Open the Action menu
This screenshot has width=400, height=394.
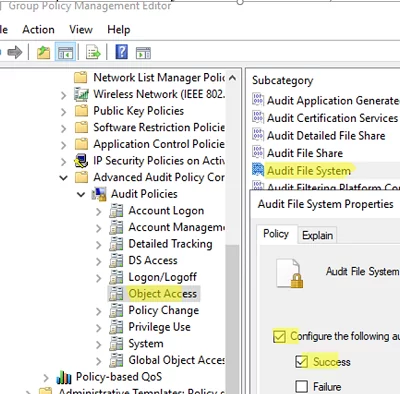[x=38, y=30]
